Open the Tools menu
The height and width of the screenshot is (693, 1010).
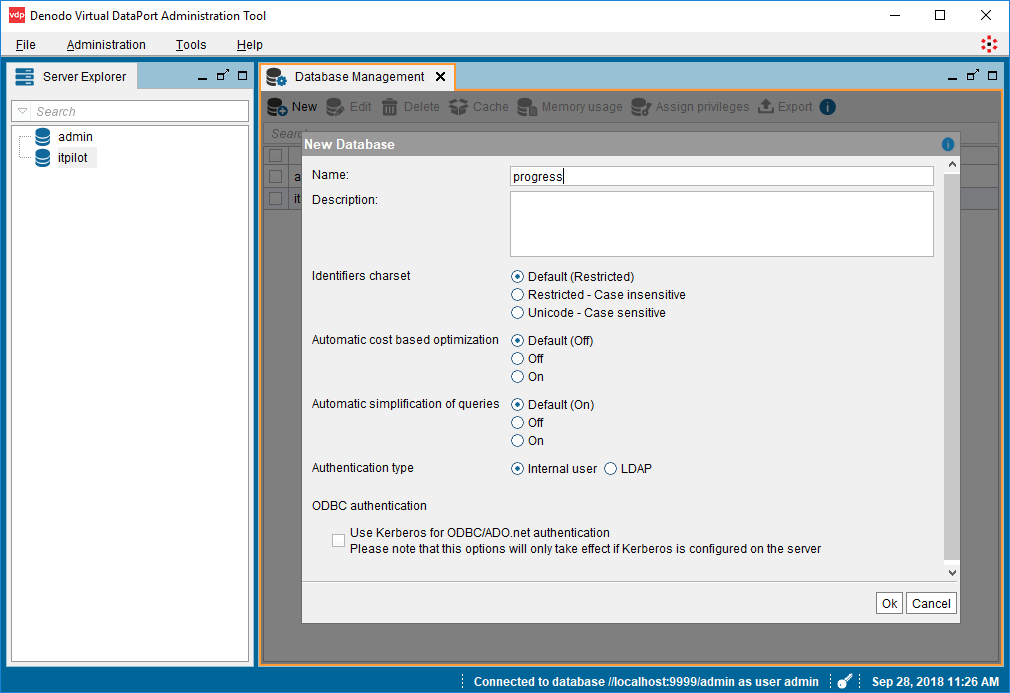tap(190, 44)
